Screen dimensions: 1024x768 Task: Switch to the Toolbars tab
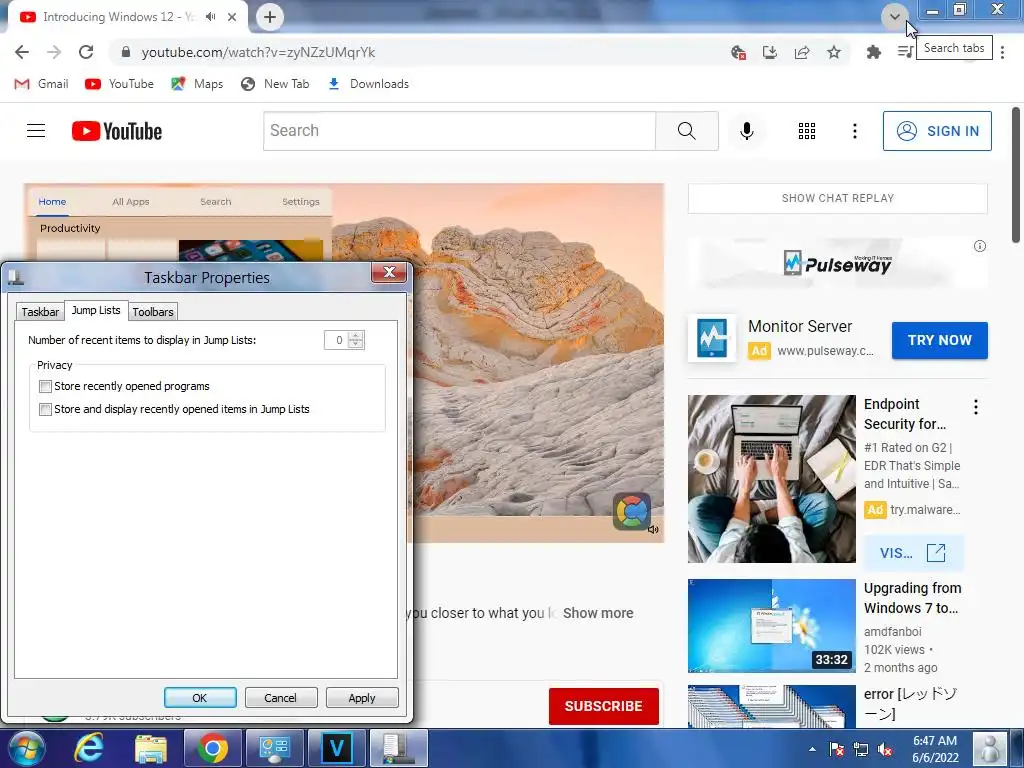coord(153,312)
